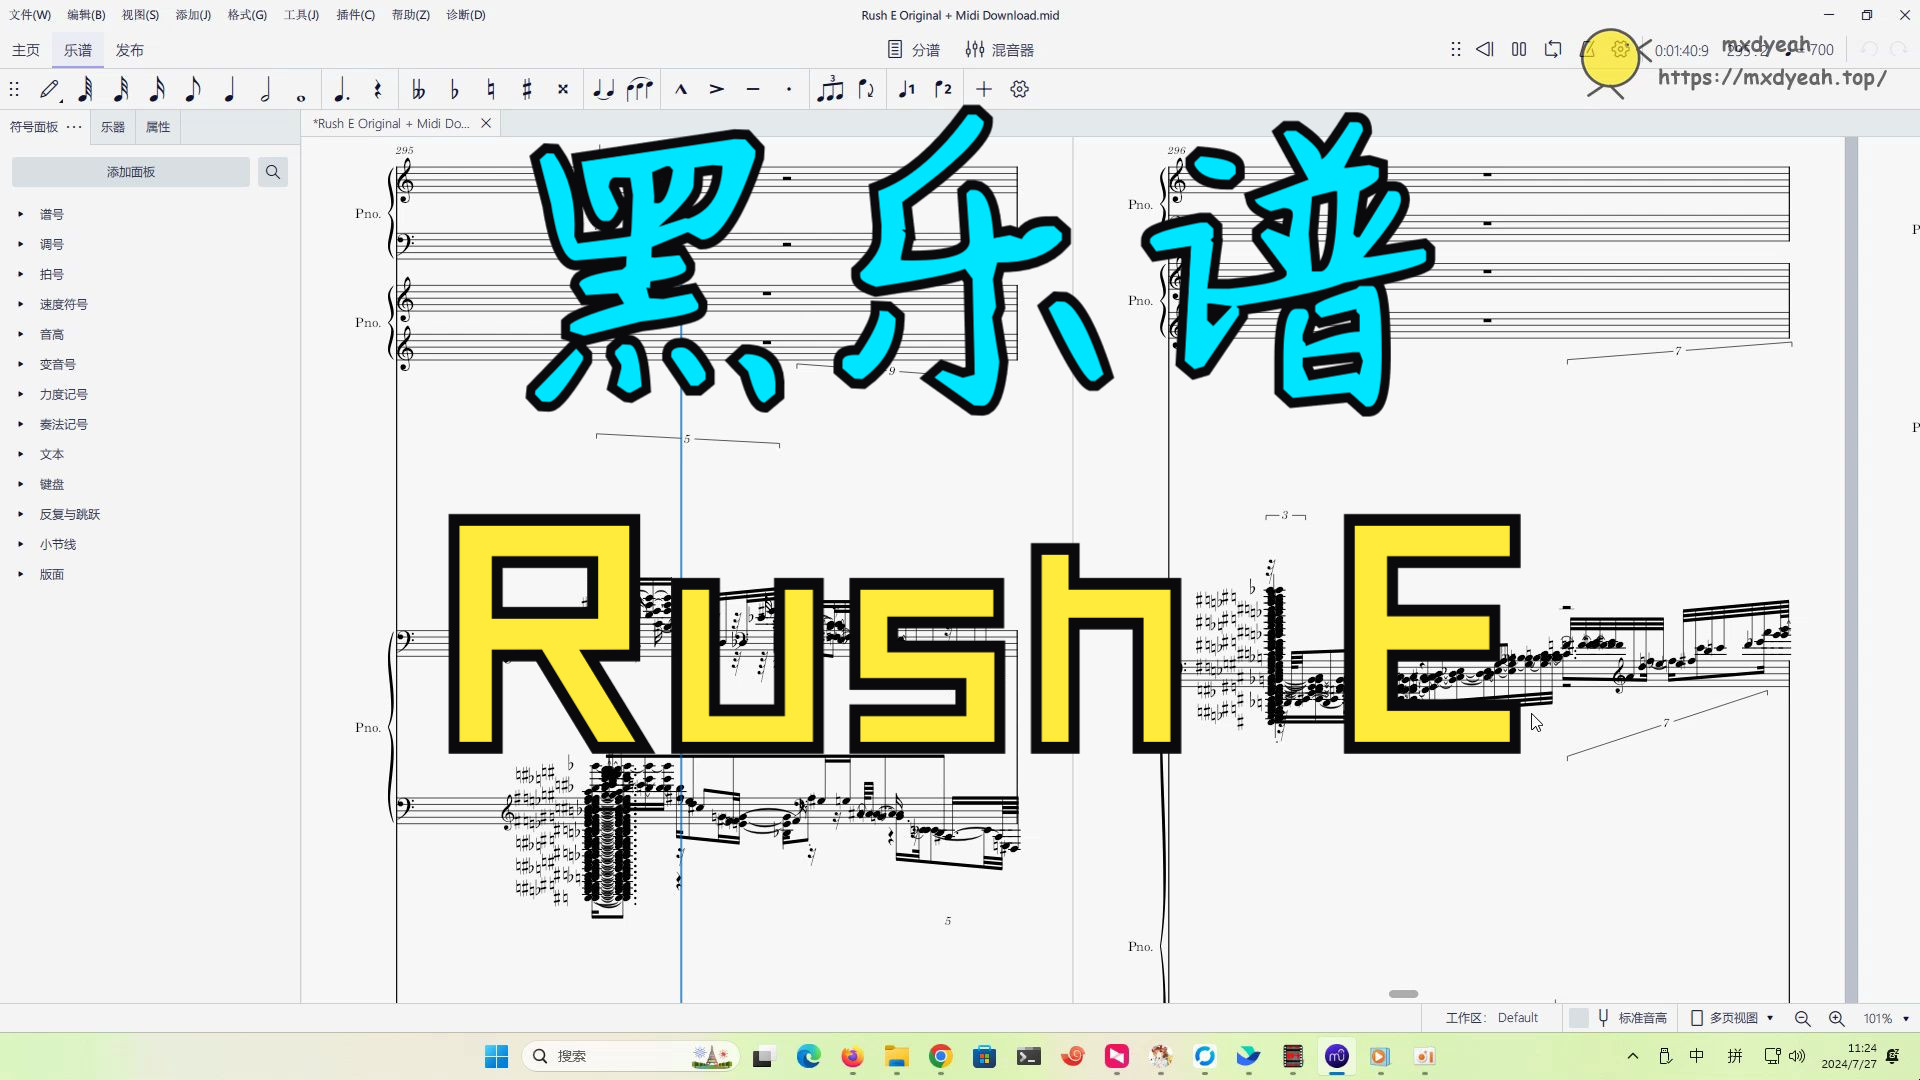1920x1080 pixels.
Task: Add staccato articulation
Action: click(x=789, y=90)
